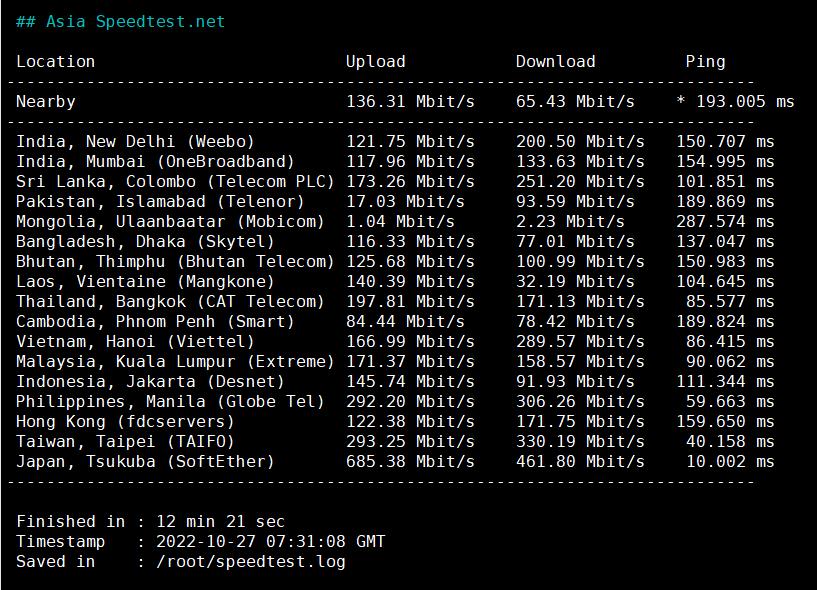Click the 2022-10-27 07:31:08 GMT timestamp
The height and width of the screenshot is (590, 817).
[270, 542]
